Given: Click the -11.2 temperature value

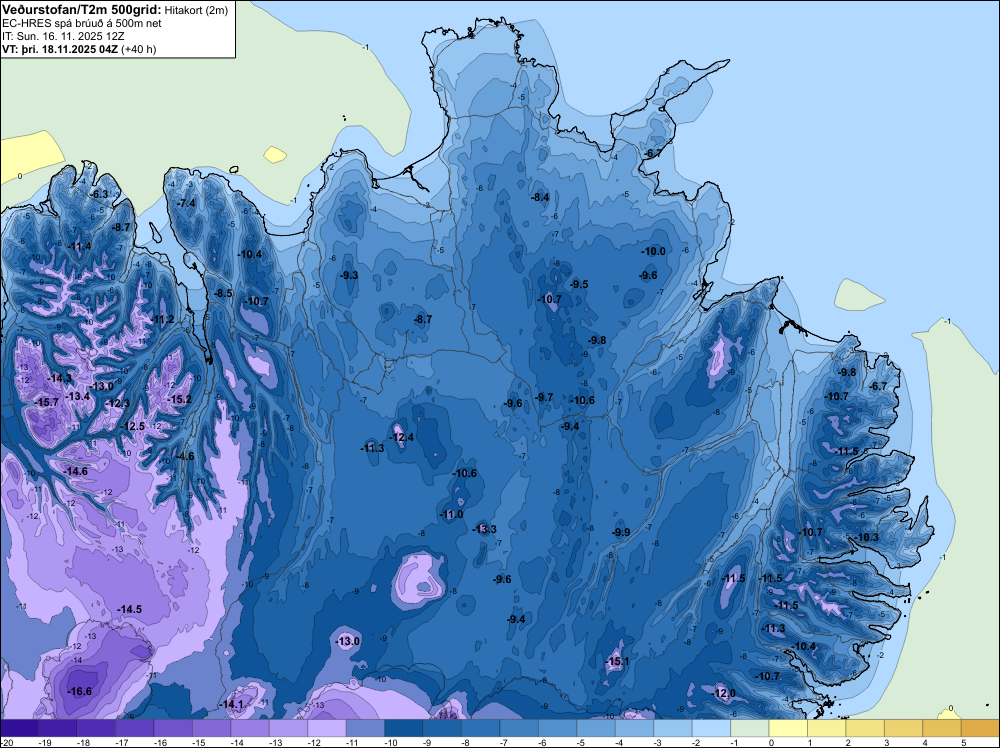Looking at the screenshot, I should (x=163, y=319).
